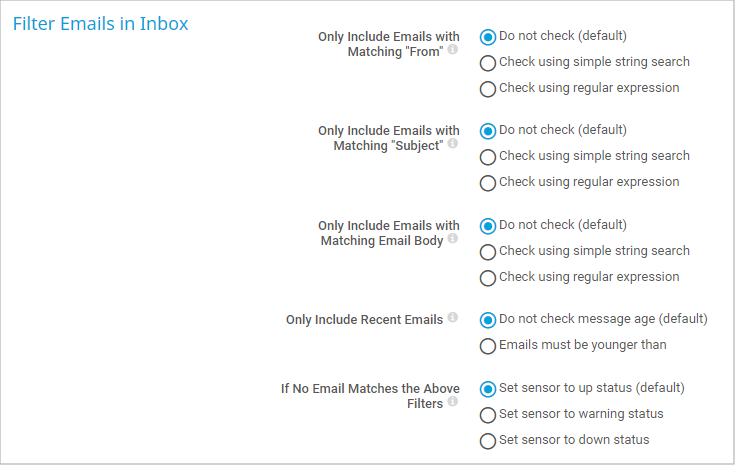Choose Set sensor to down status
This screenshot has width=735, height=465.
point(488,441)
